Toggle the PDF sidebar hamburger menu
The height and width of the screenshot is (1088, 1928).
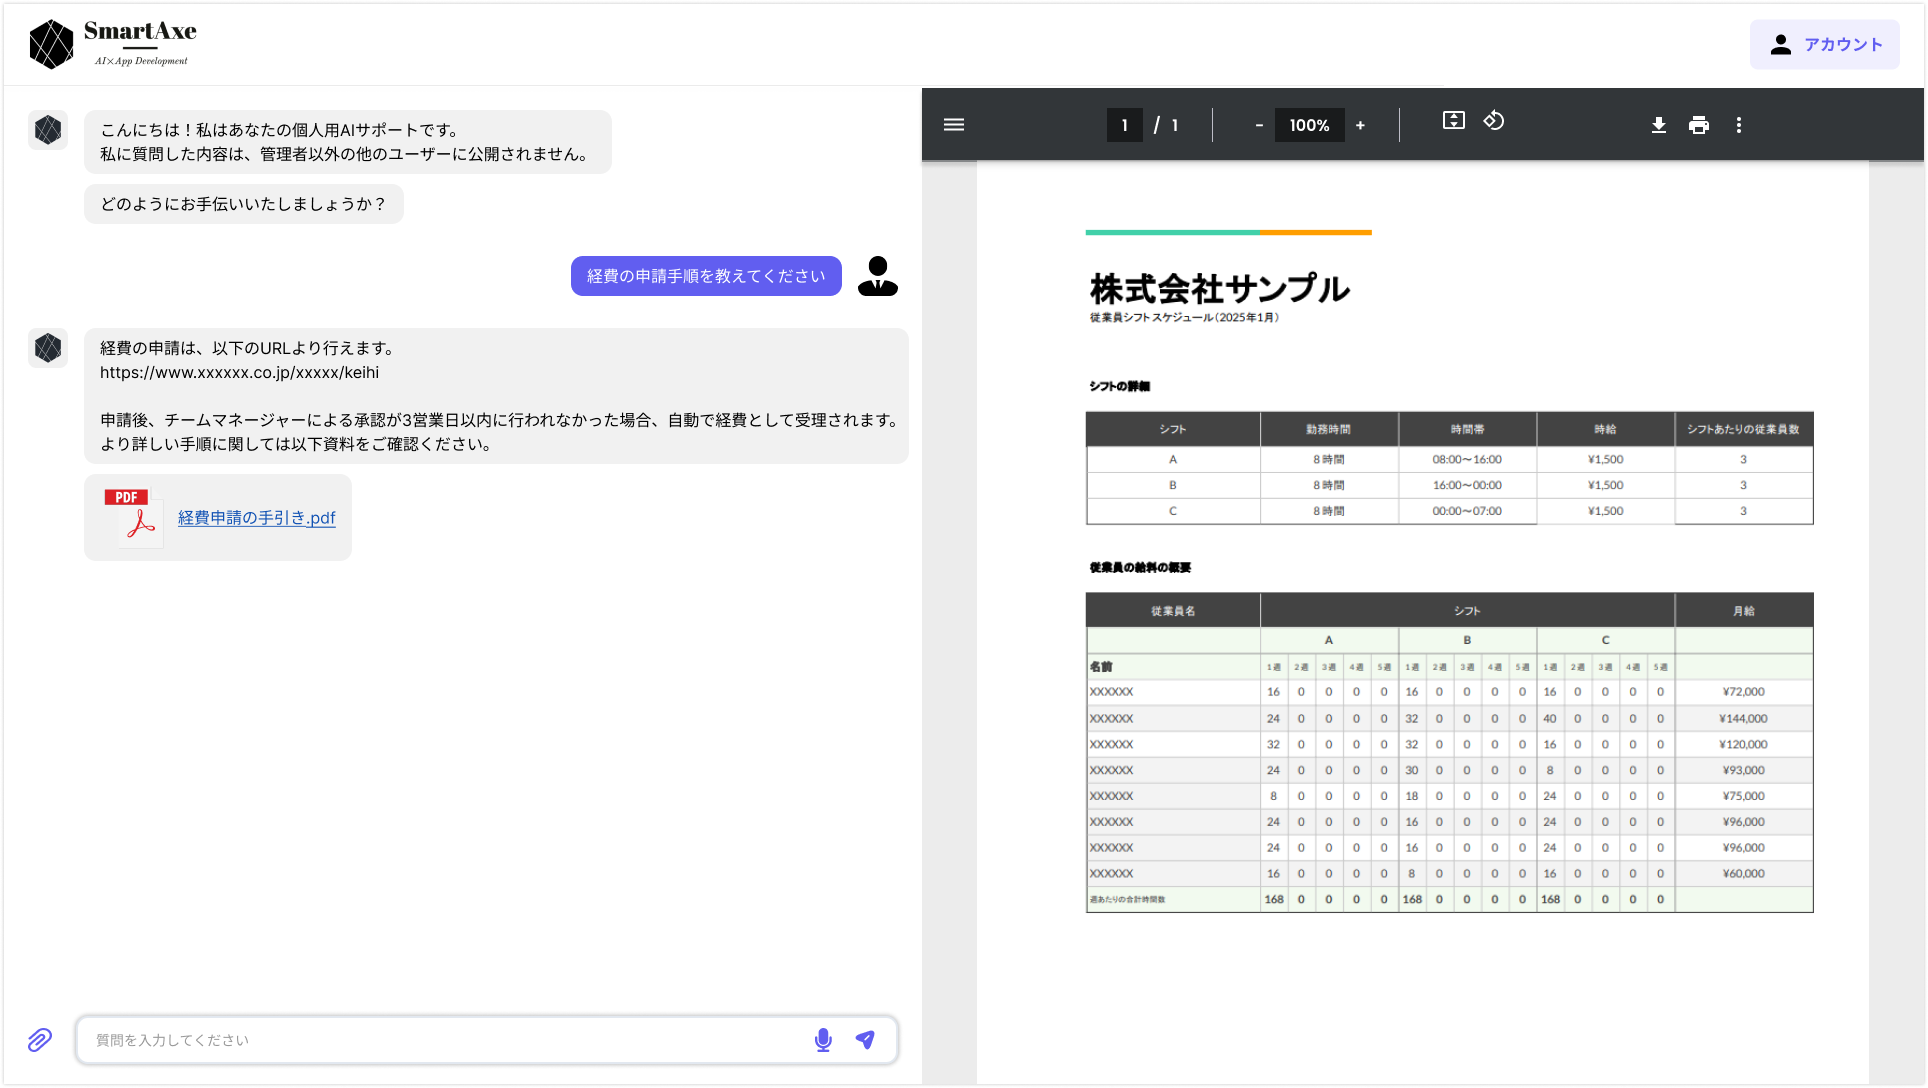[954, 125]
